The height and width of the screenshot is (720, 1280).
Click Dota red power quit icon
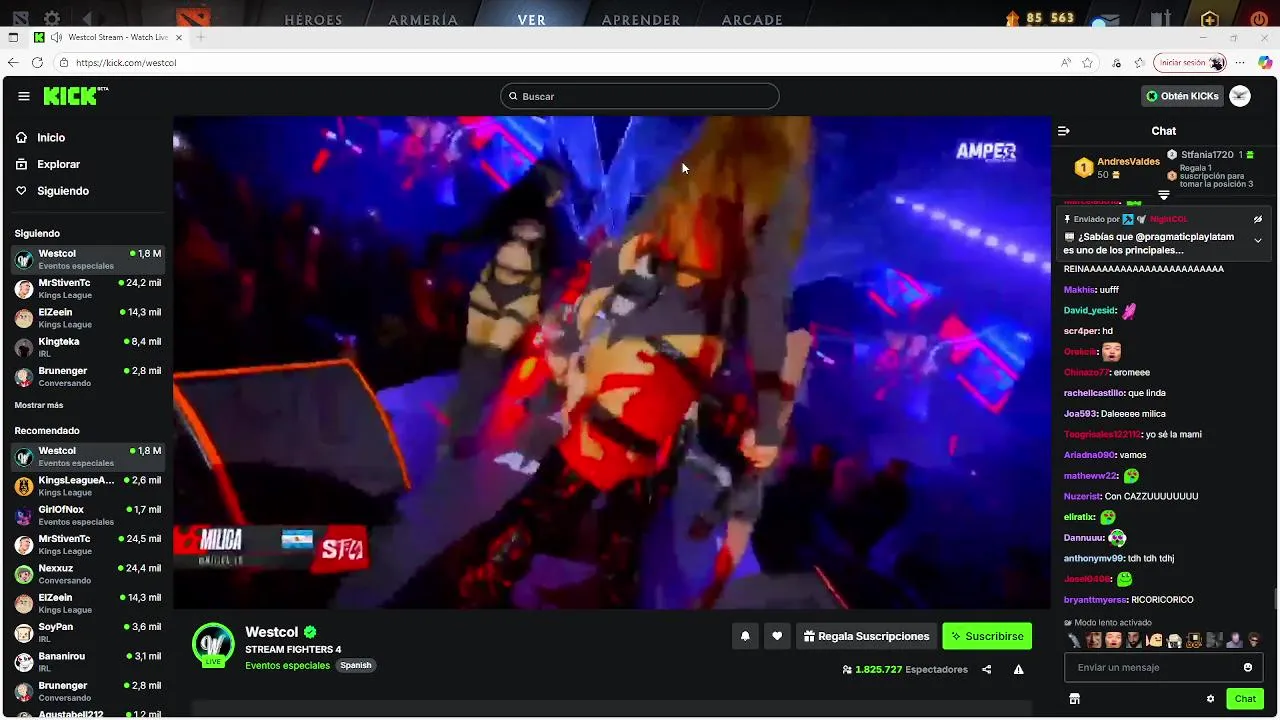pos(1259,18)
